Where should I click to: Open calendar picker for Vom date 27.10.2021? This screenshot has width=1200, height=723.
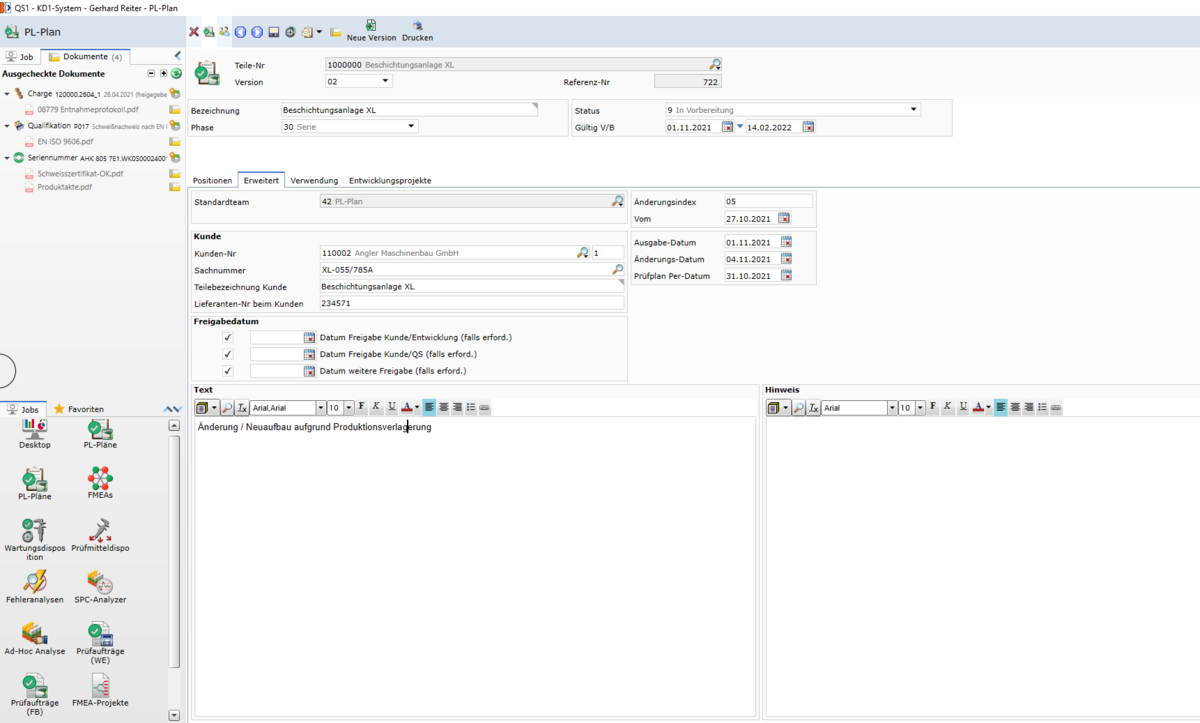pos(784,218)
